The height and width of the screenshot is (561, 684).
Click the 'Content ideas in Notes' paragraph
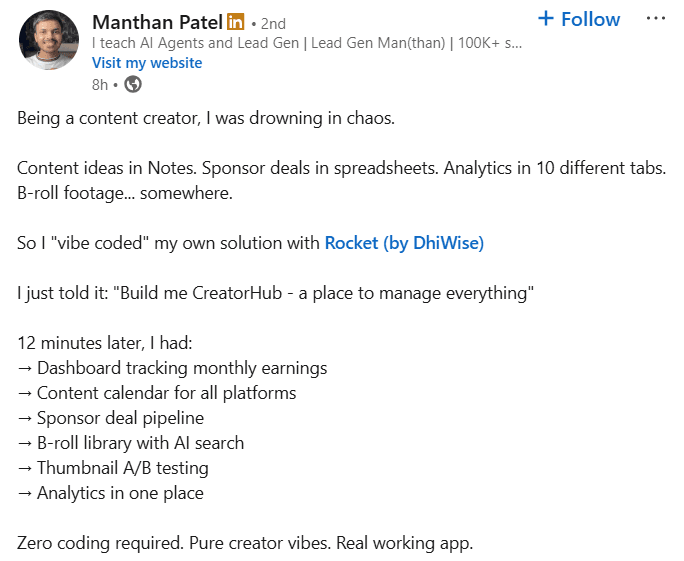(342, 181)
